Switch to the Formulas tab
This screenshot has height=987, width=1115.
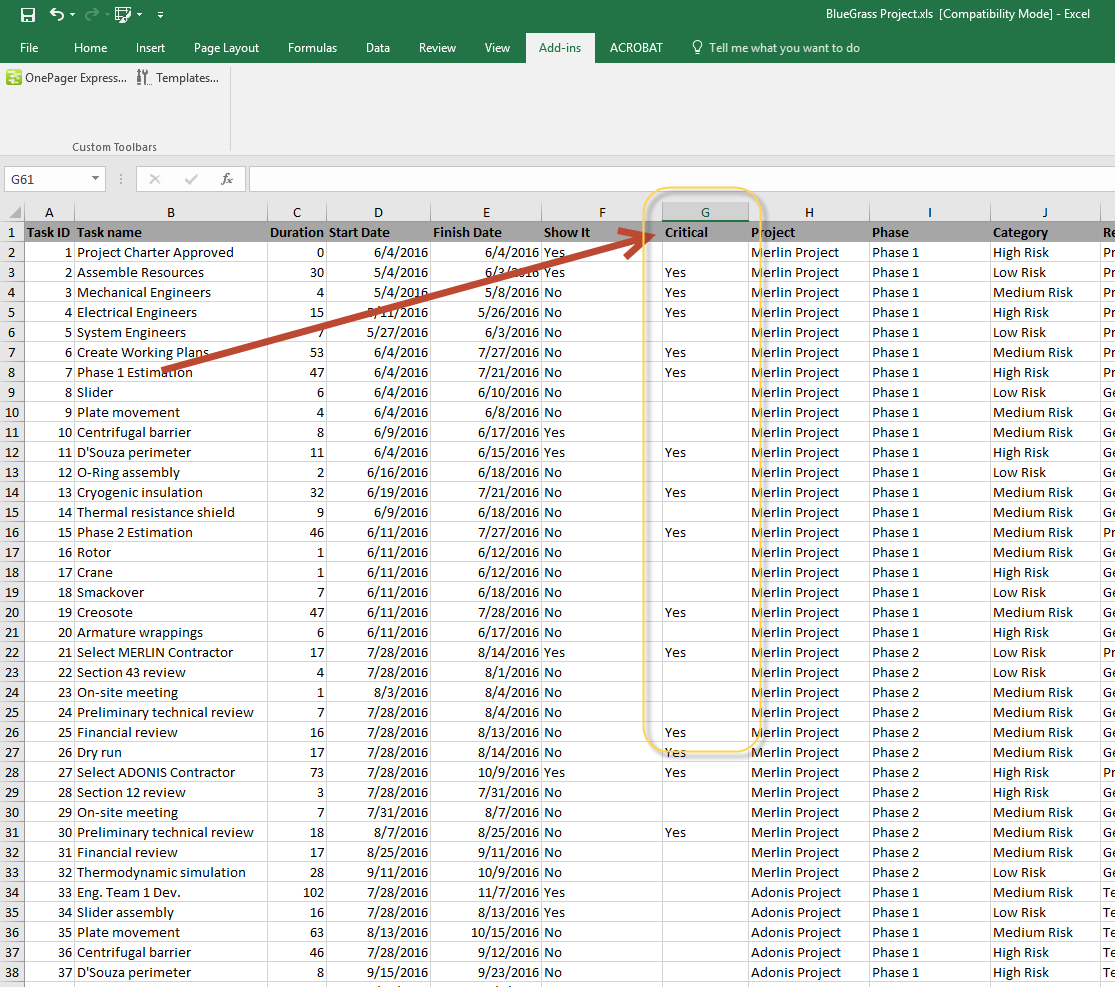pyautogui.click(x=312, y=48)
